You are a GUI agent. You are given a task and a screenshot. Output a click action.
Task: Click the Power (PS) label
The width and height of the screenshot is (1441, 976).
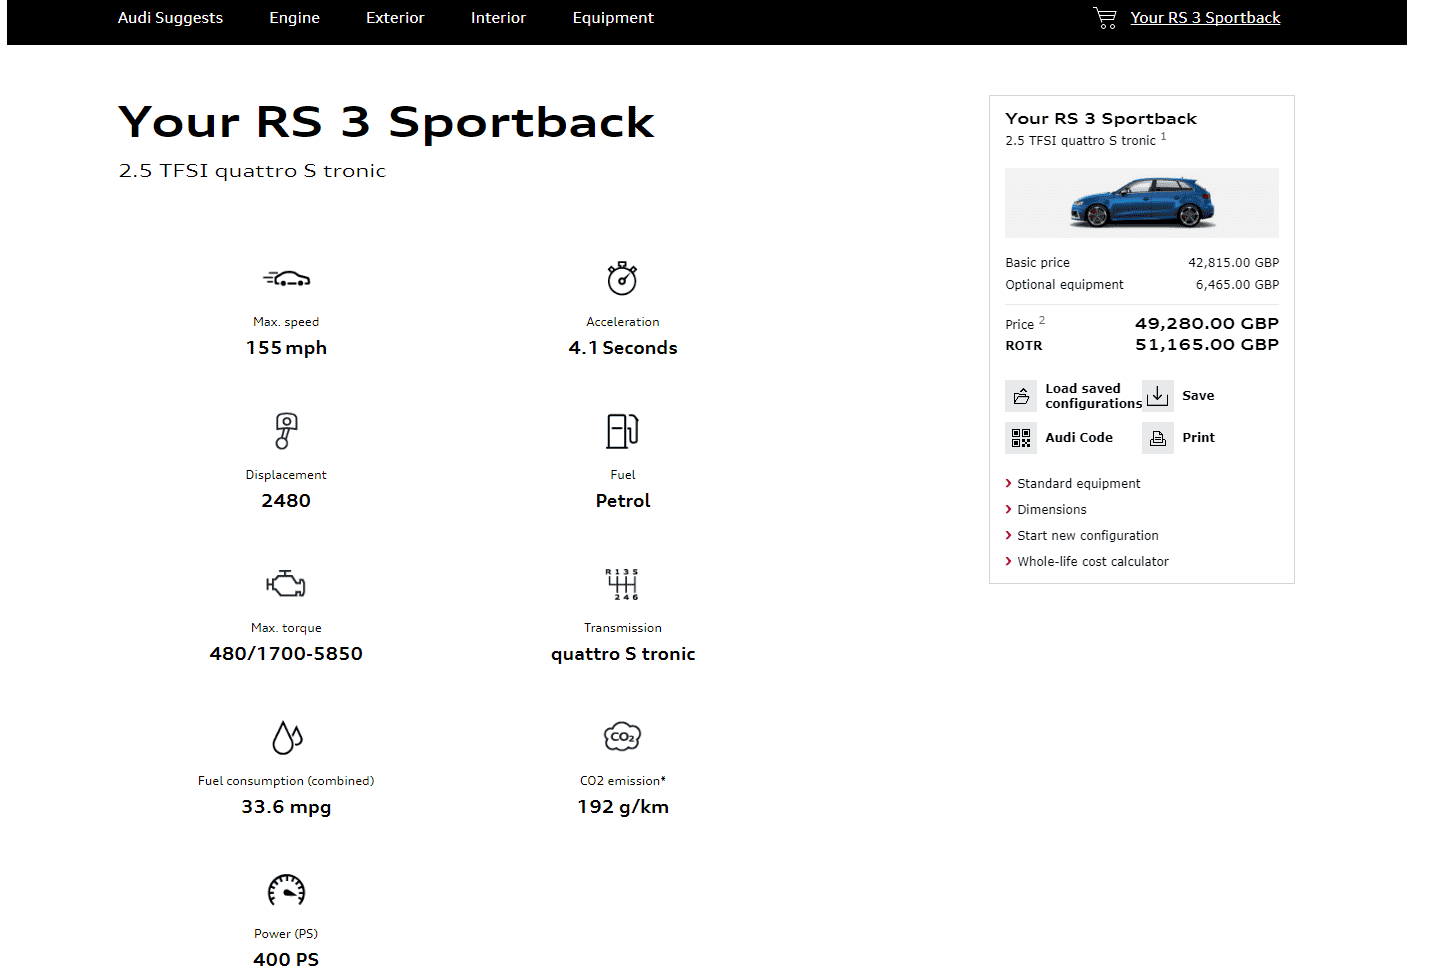click(286, 934)
